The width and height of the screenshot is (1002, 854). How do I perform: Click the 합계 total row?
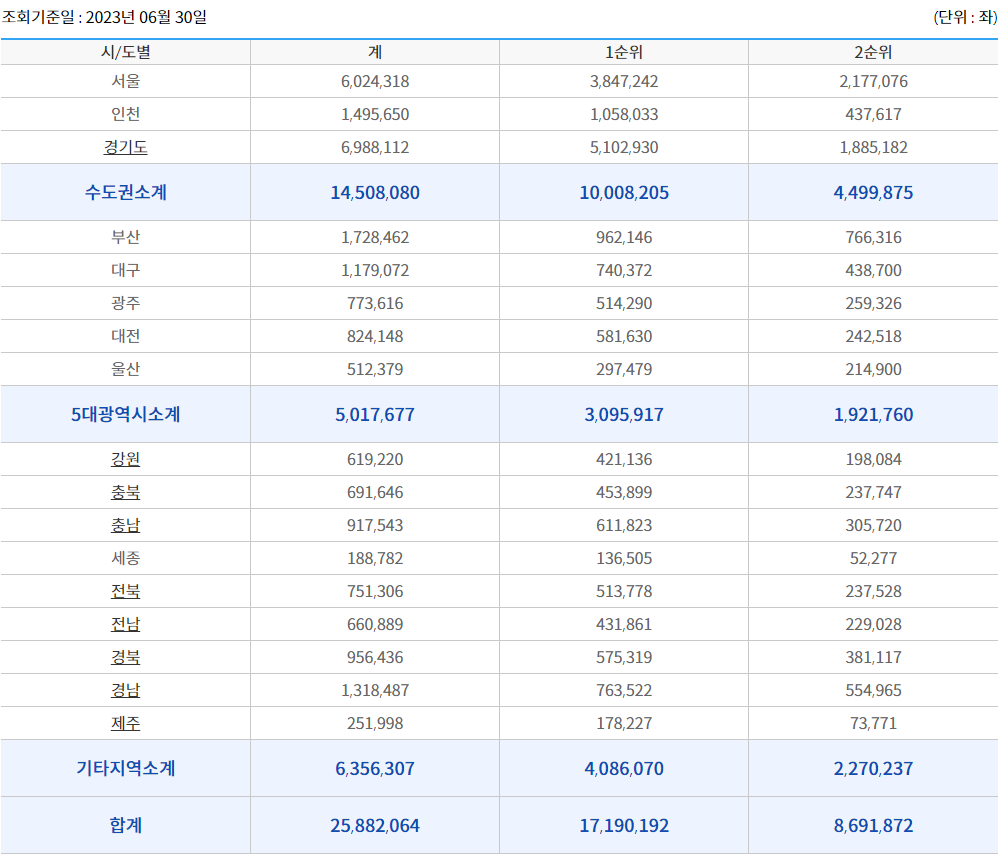[x=124, y=825]
